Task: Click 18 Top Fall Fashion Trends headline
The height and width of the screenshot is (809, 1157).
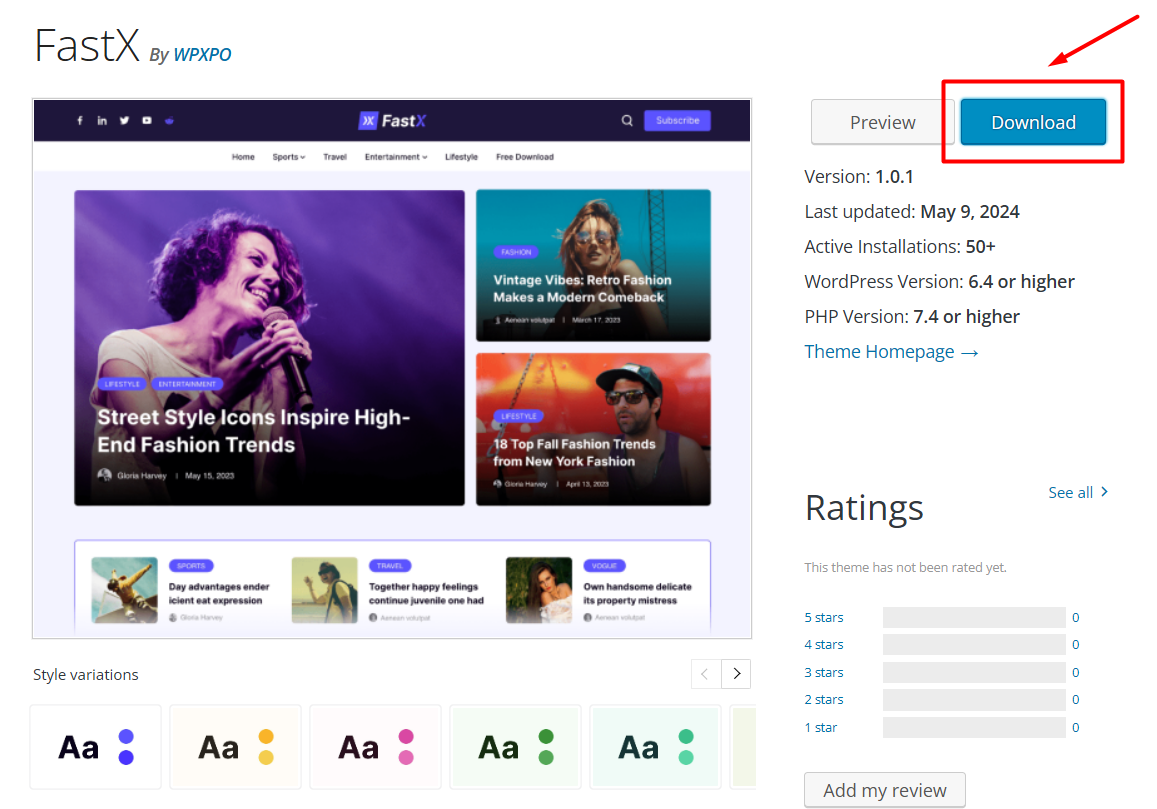Action: (574, 452)
